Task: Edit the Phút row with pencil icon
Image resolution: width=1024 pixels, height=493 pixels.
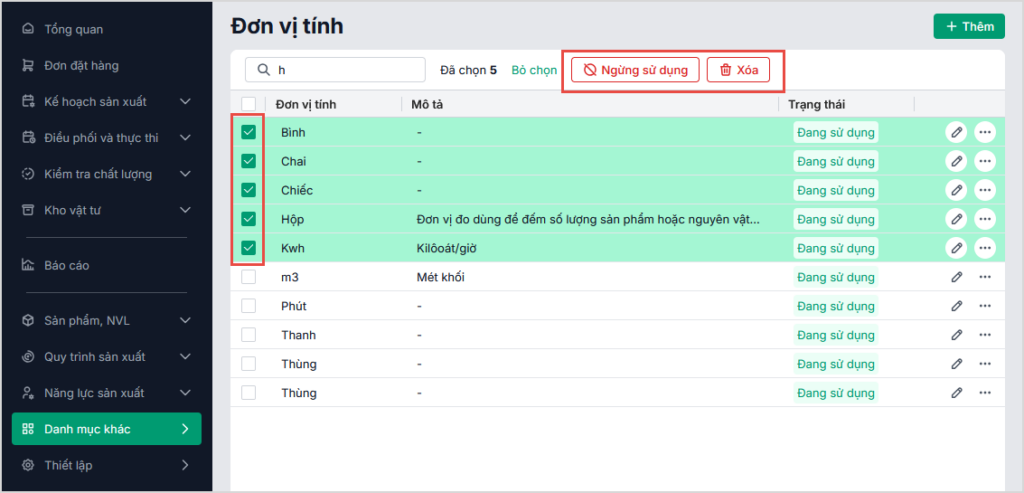Action: pos(956,306)
